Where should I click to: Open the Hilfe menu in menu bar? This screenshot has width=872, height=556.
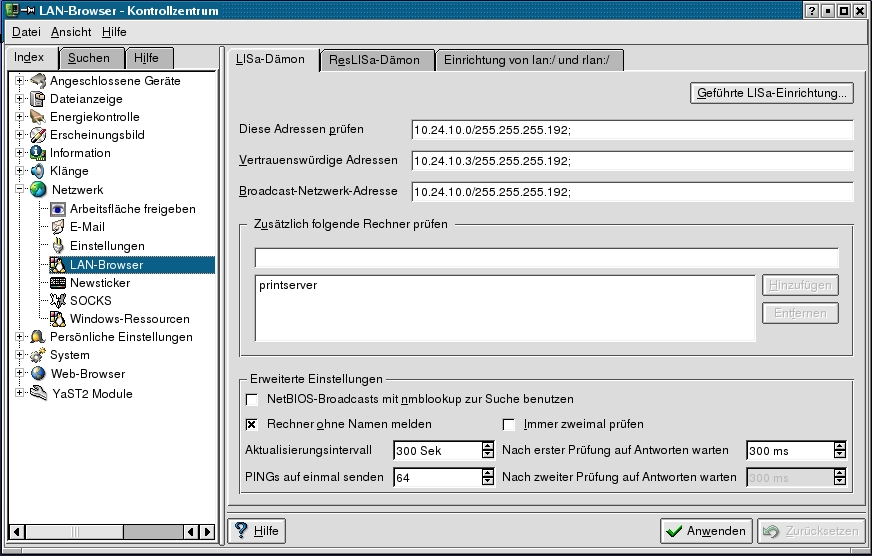[x=114, y=32]
